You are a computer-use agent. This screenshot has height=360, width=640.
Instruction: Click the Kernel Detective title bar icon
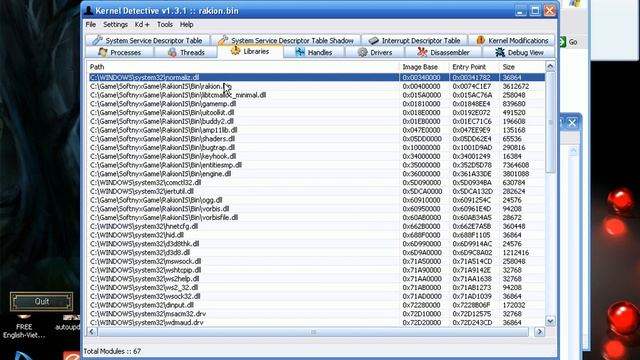click(89, 11)
